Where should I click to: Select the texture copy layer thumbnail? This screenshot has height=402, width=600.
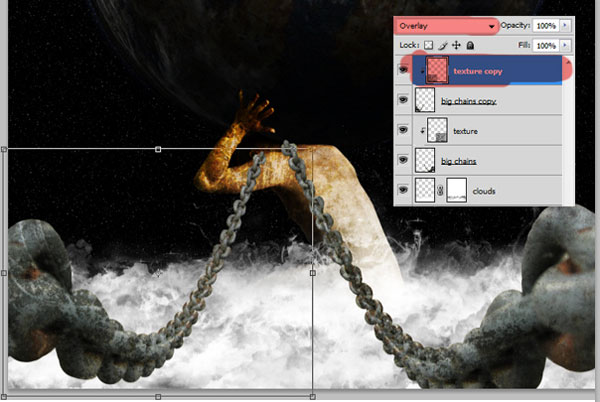pyautogui.click(x=437, y=70)
